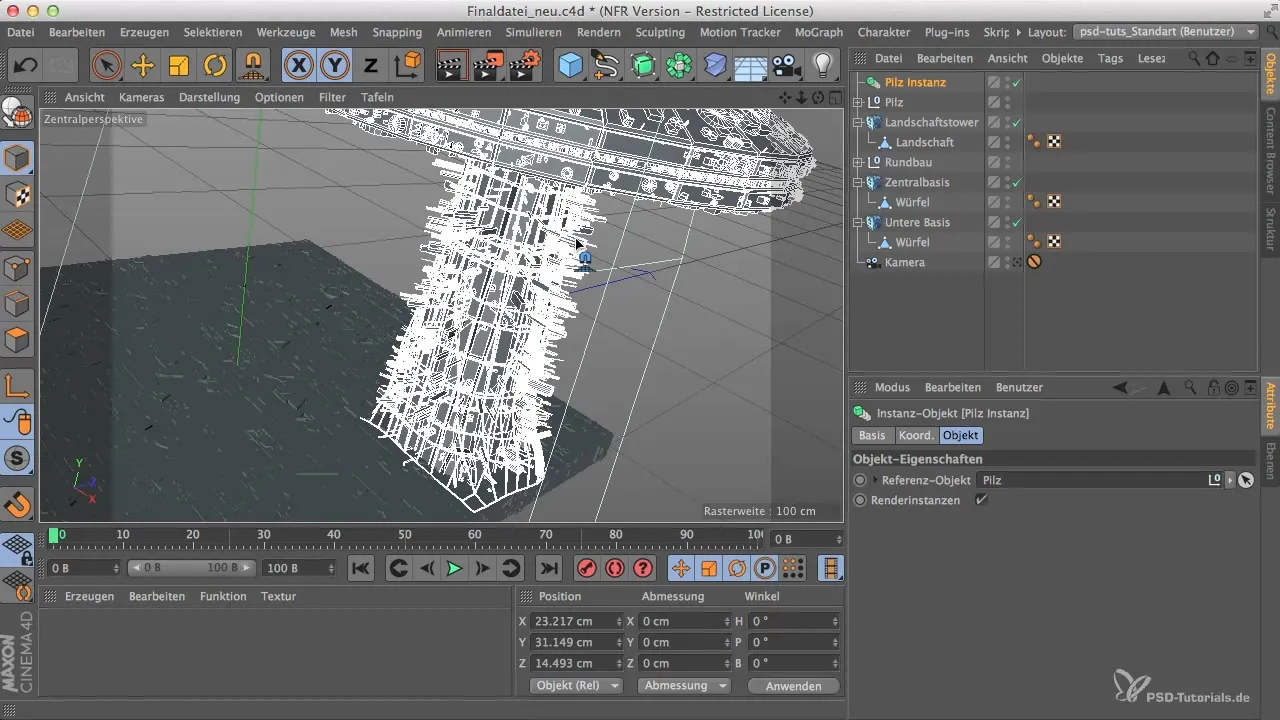Open viewport Kameras menu
1280x720 pixels.
click(x=141, y=97)
